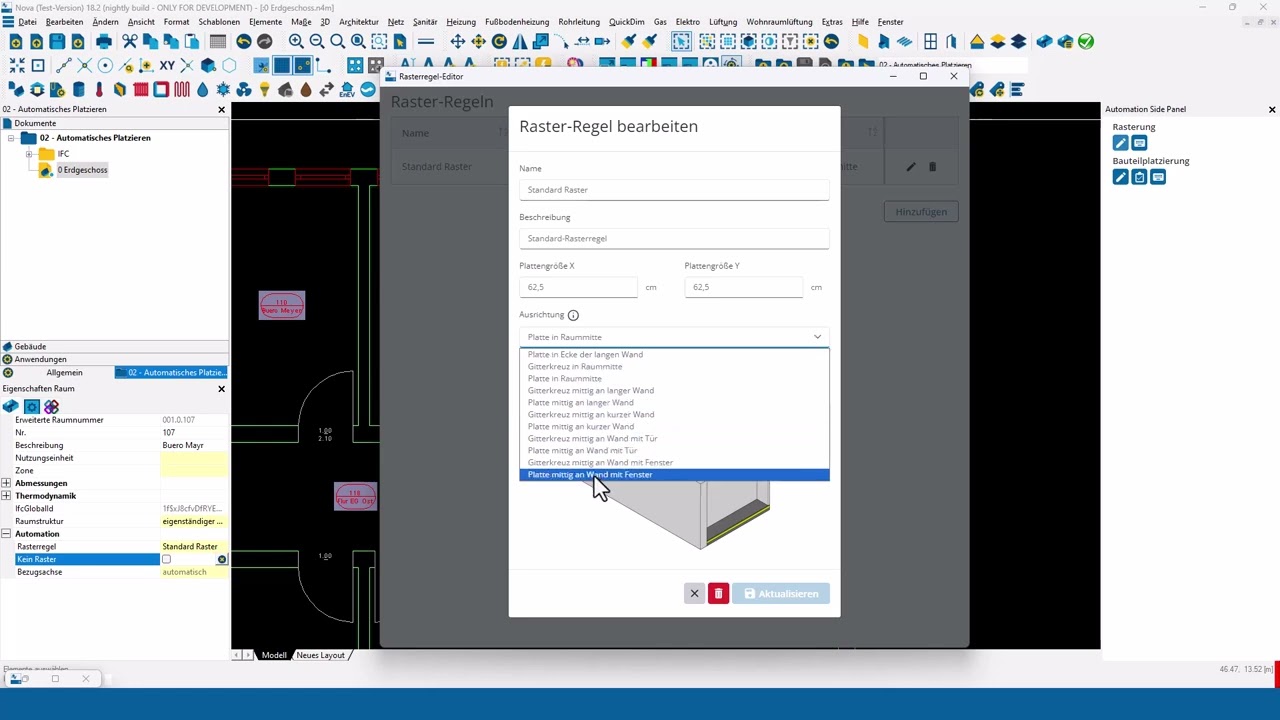Screen dimensions: 1280x720
Task: Open the Ausrichtung dropdown arrow
Action: (817, 337)
